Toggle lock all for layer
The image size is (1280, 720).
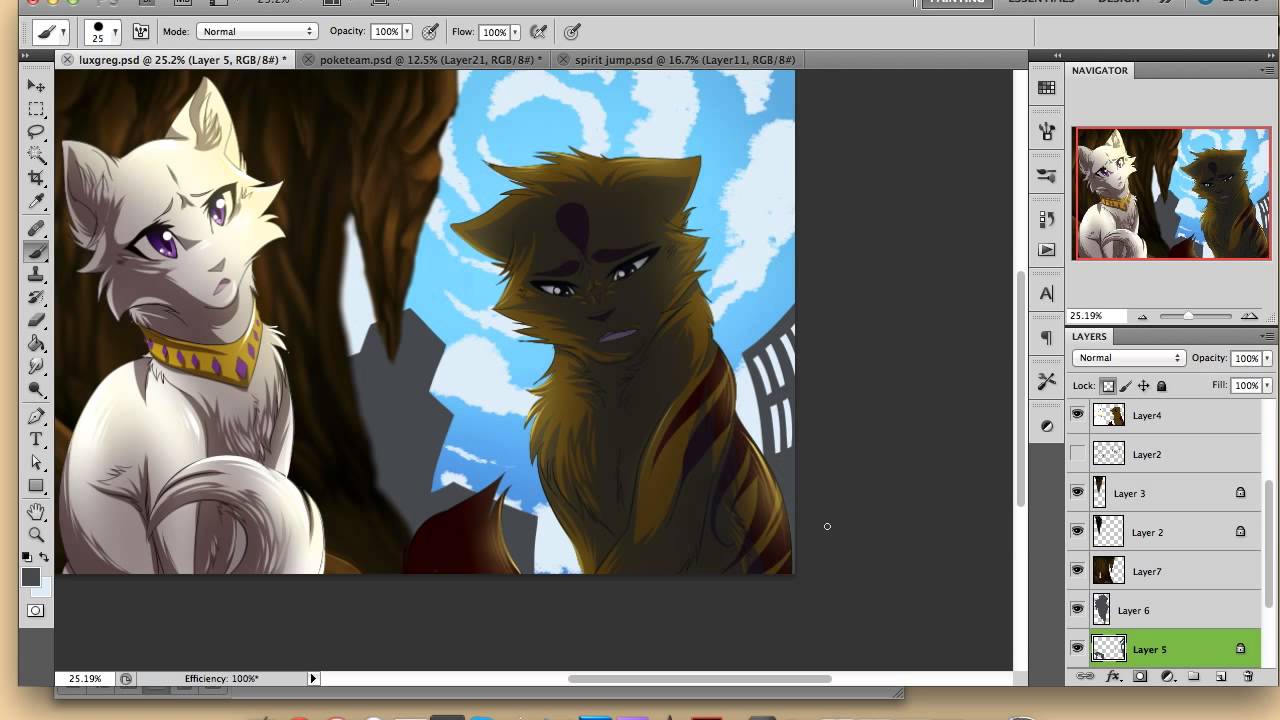[1161, 386]
